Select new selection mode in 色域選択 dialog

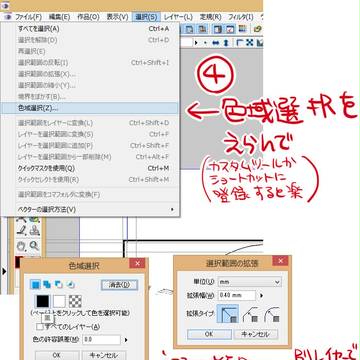35,284
